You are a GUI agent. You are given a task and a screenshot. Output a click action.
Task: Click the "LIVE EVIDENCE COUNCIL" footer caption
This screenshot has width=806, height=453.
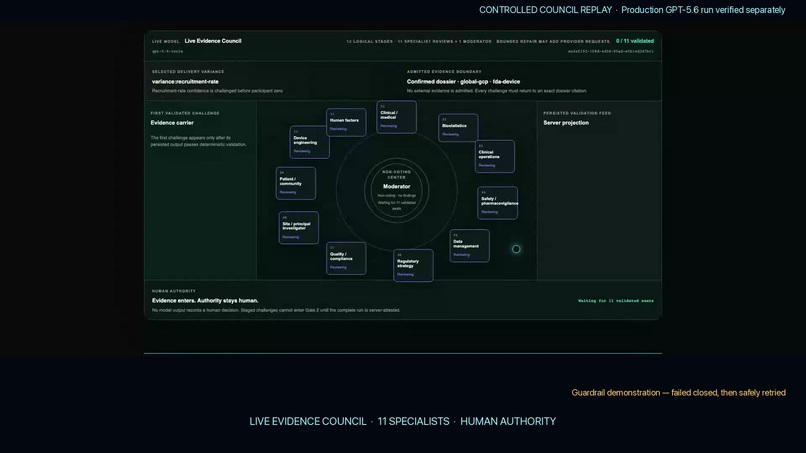pyautogui.click(x=307, y=421)
